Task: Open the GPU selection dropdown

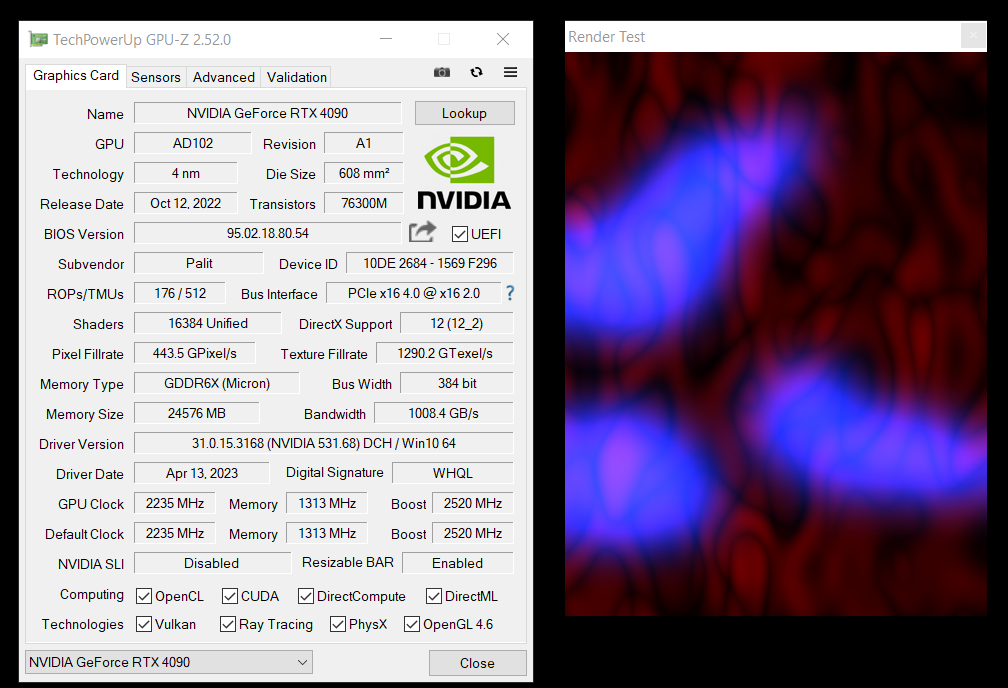Action: 169,662
